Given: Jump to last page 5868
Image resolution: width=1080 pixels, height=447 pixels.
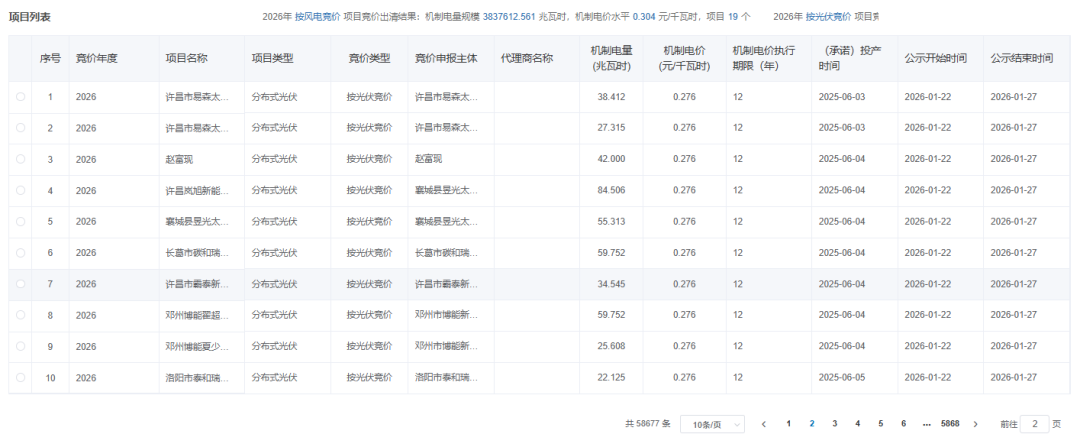Looking at the screenshot, I should click(950, 424).
